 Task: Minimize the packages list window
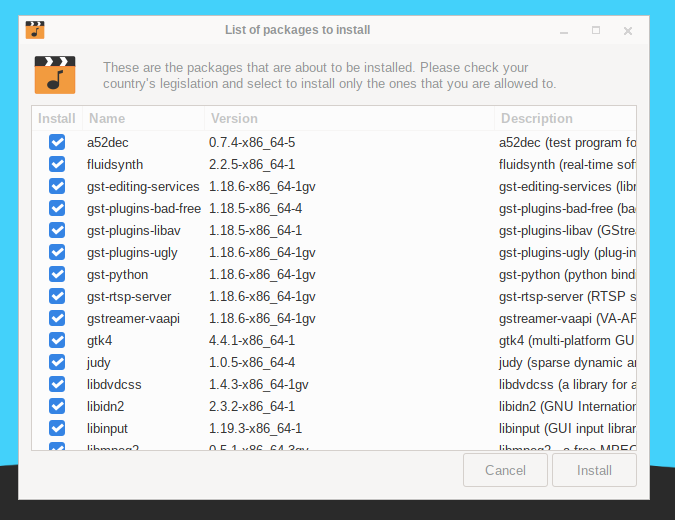point(564,31)
